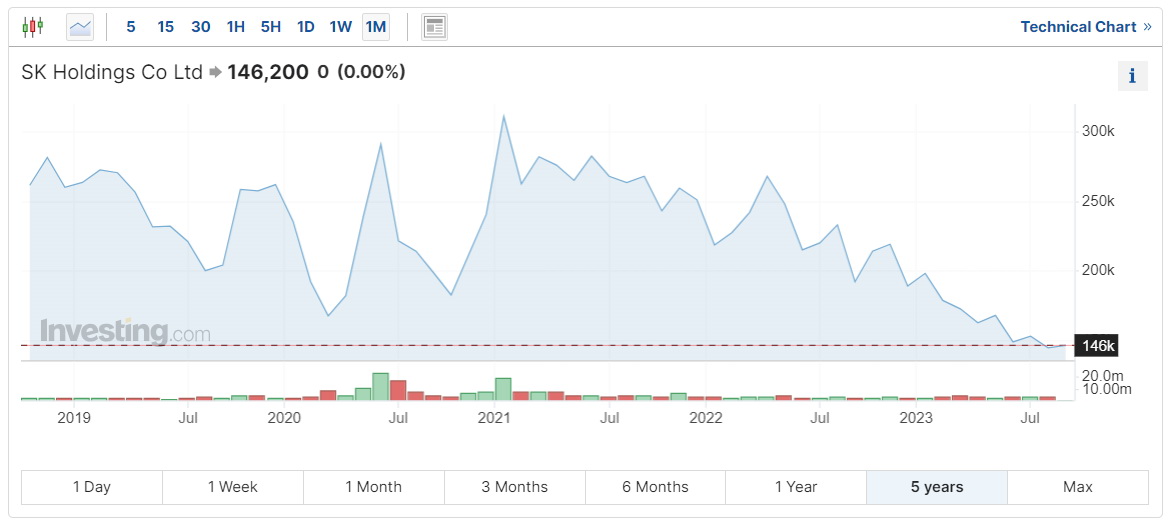Viewport: 1169px width, 528px height.
Task: Click the 146,200 price value
Action: (x=268, y=72)
